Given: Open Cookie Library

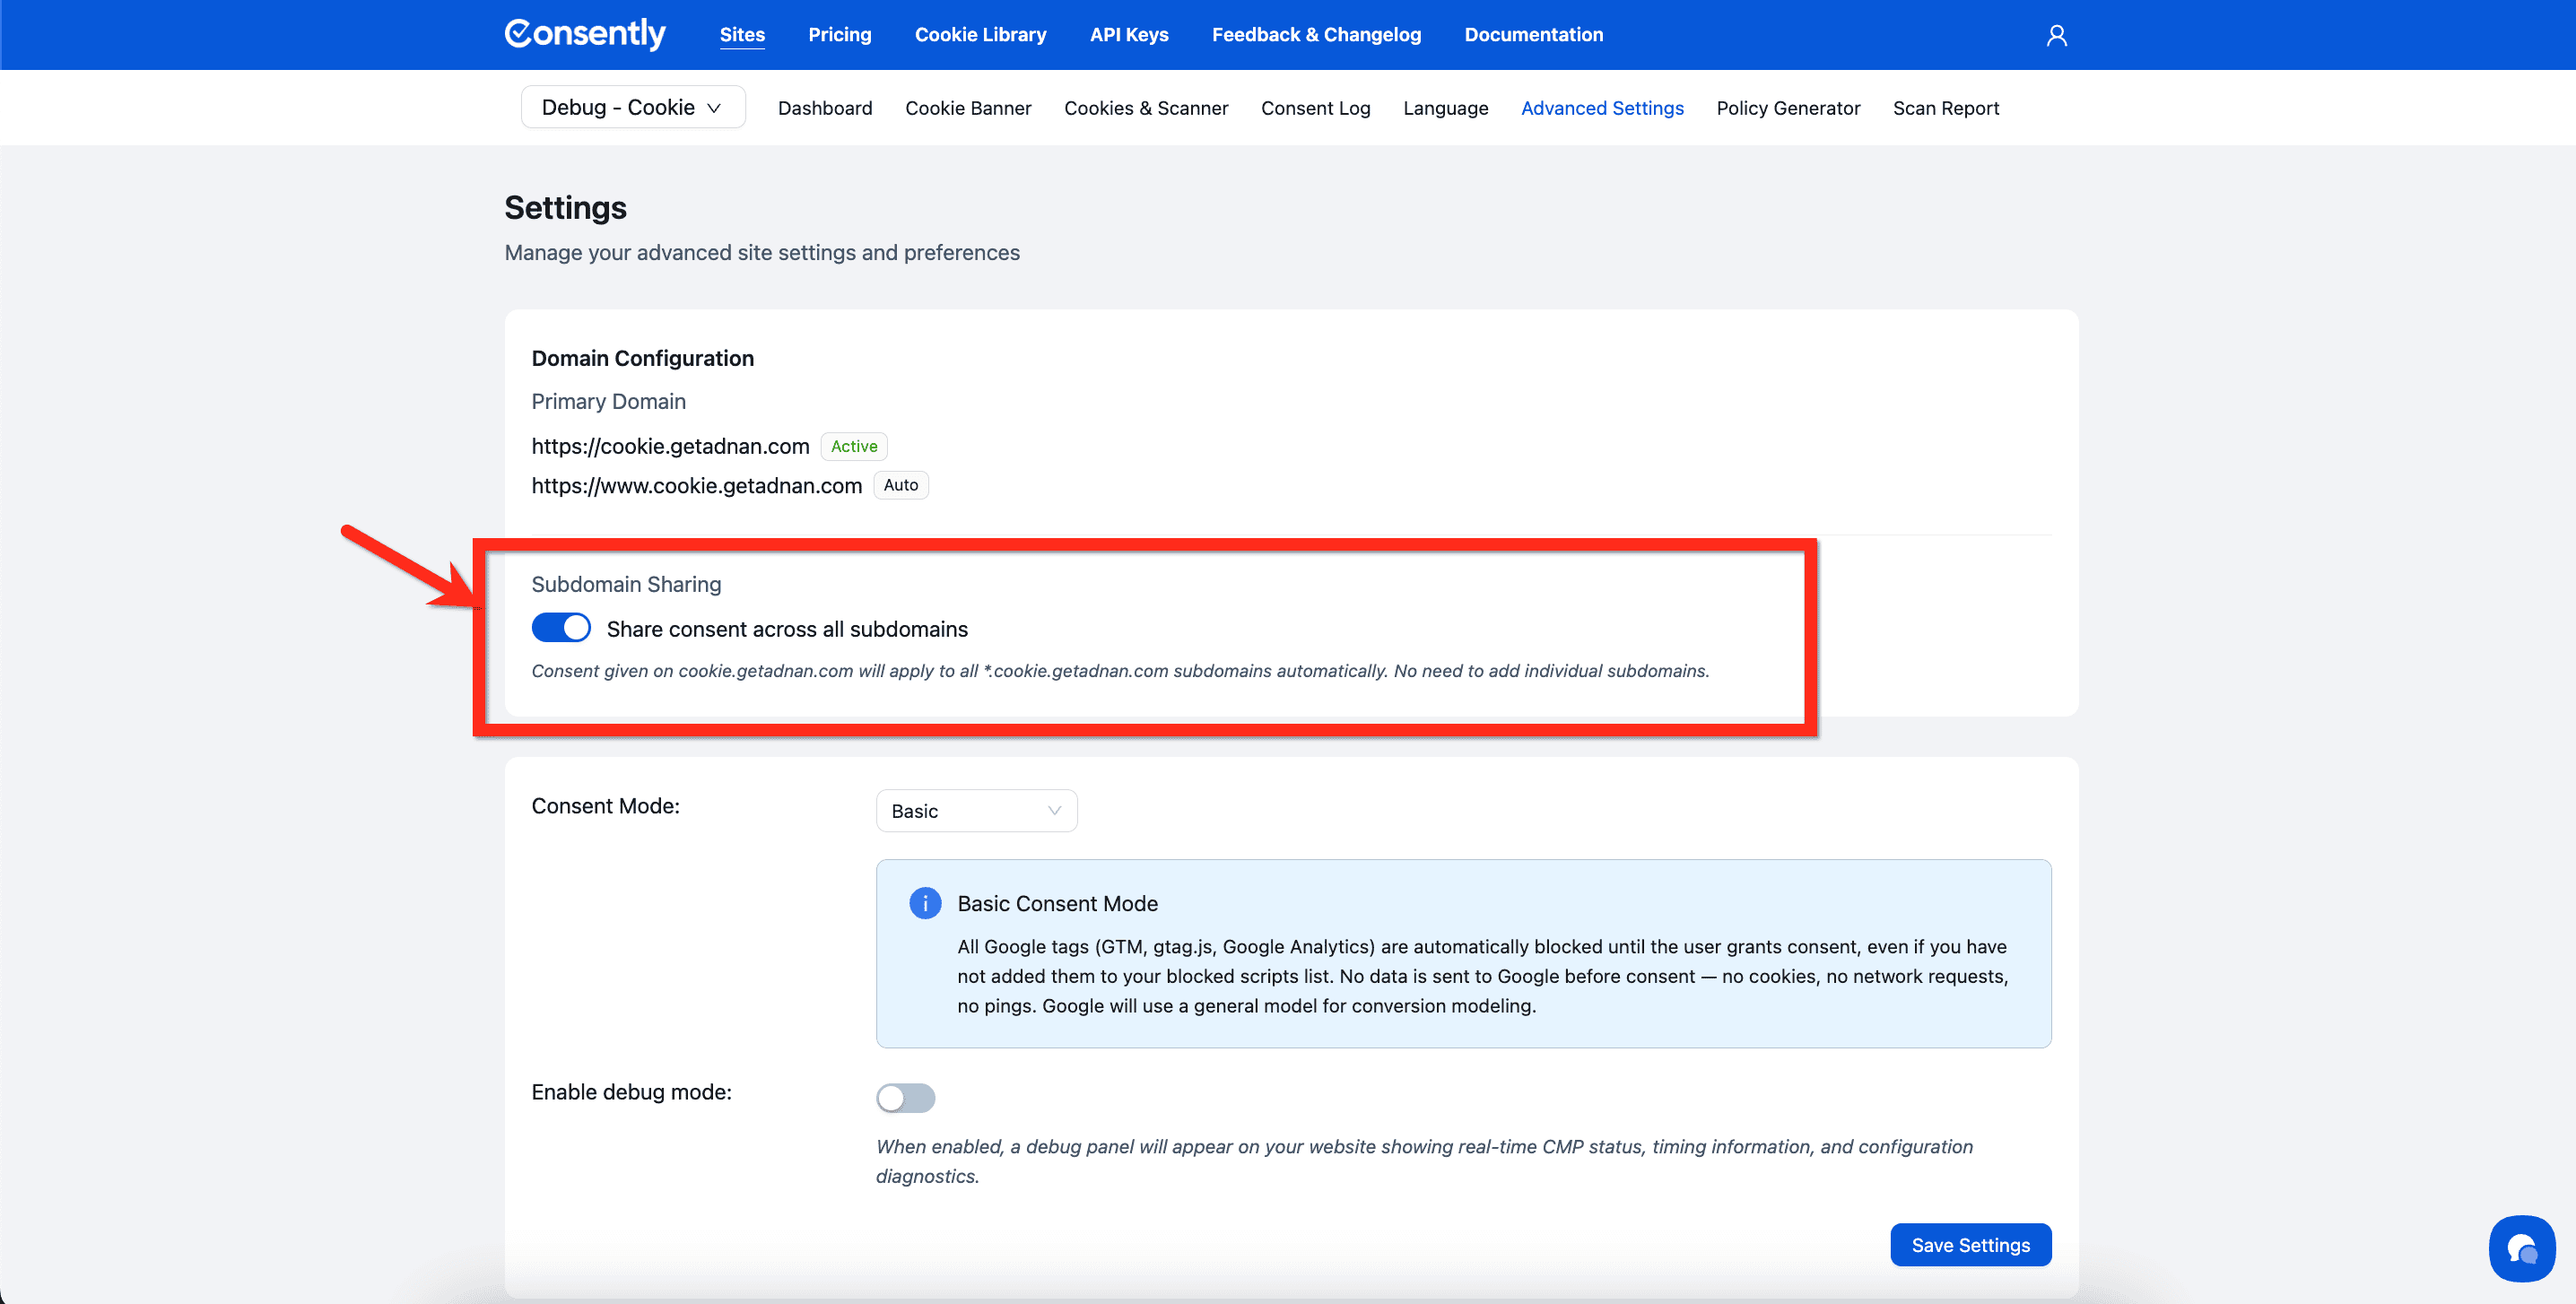Looking at the screenshot, I should (x=980, y=34).
